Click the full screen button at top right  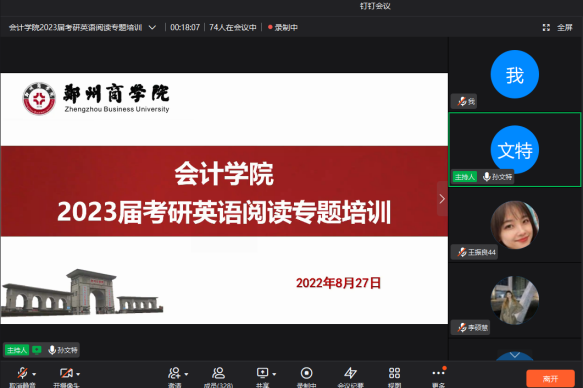(557, 28)
